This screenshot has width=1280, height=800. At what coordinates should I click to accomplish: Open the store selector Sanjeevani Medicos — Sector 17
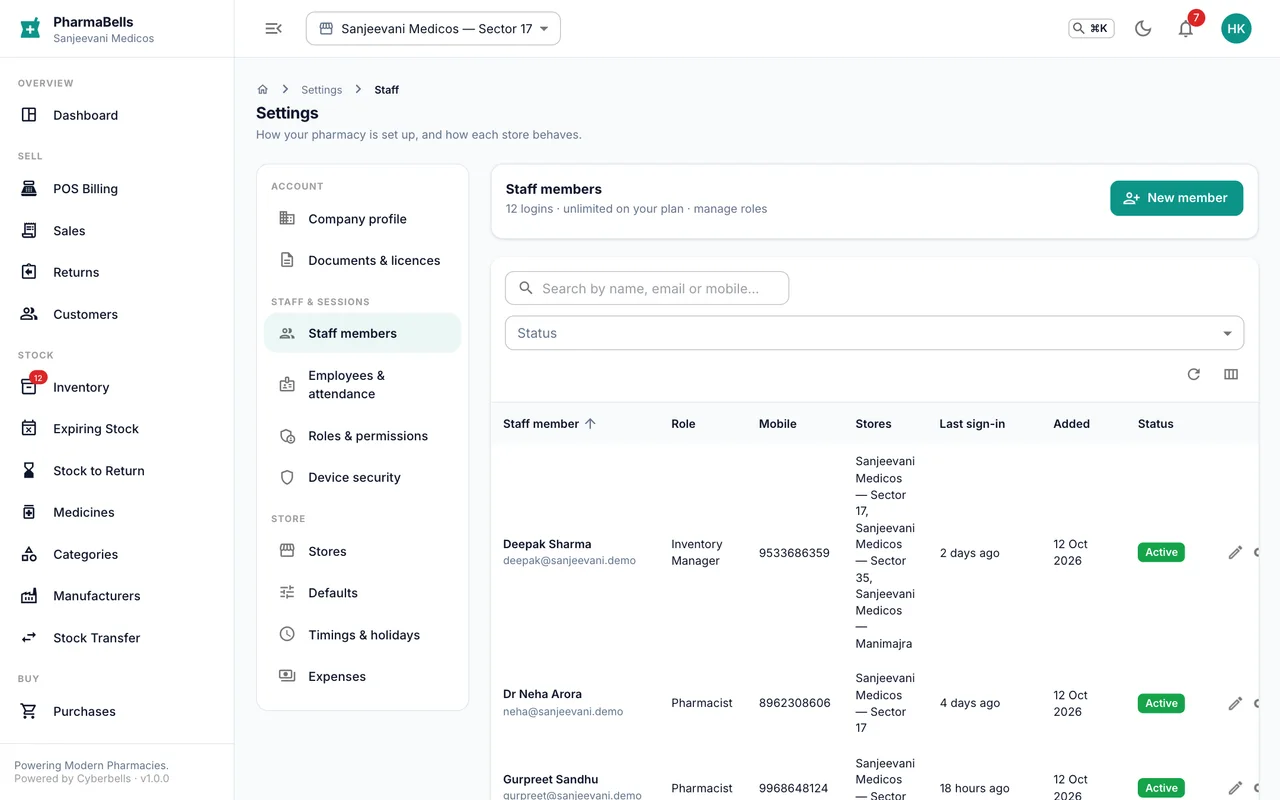[433, 29]
